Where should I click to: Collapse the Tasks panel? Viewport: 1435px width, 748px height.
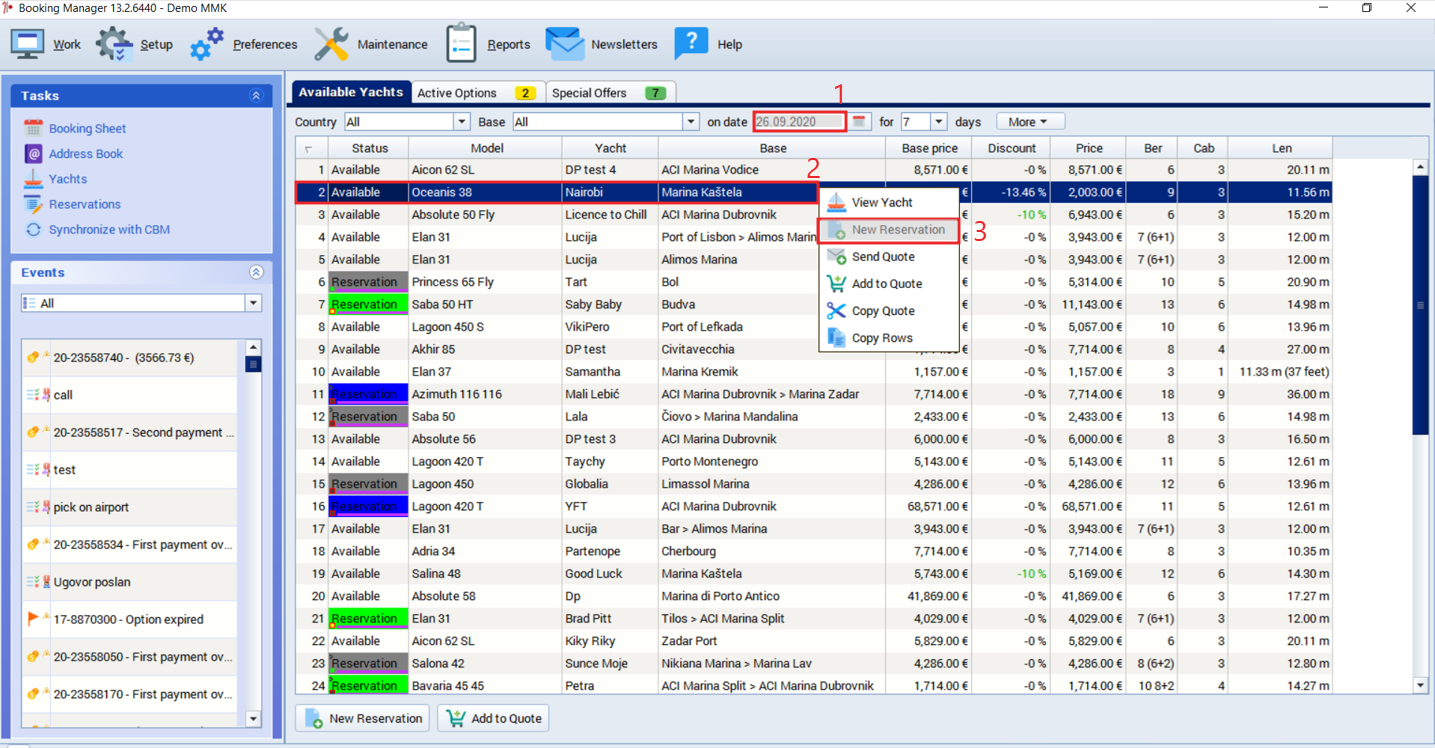256,96
